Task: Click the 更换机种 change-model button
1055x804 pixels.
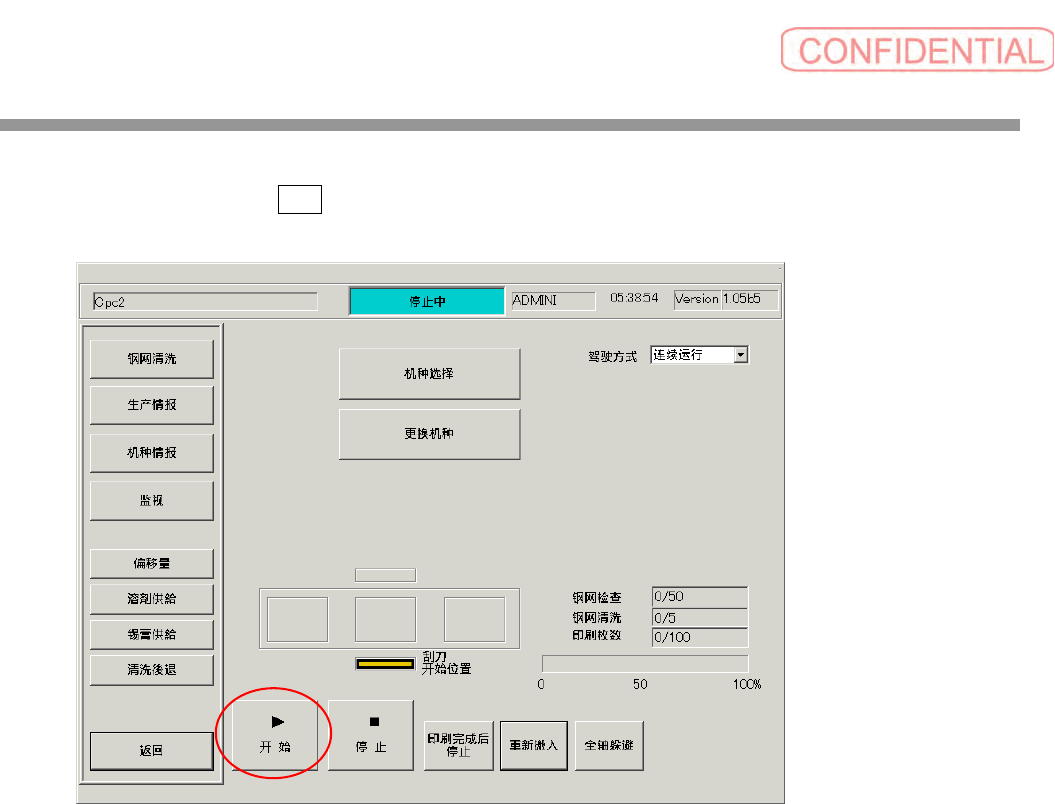Action: pos(429,434)
